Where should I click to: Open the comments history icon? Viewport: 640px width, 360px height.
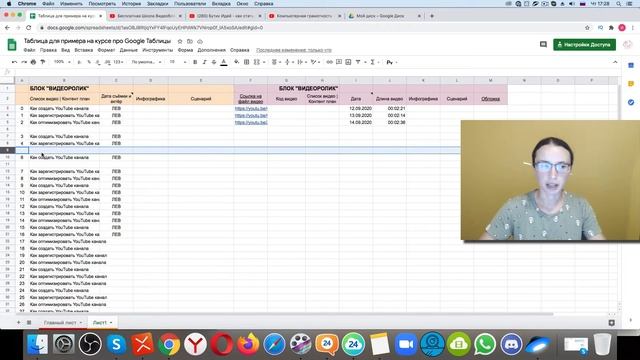coord(543,44)
